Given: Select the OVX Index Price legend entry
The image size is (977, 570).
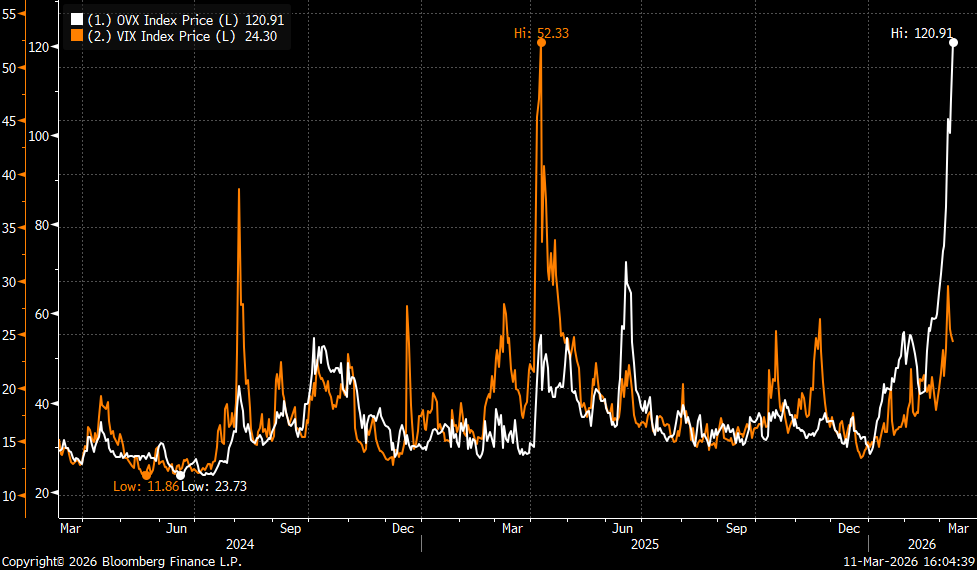Looking at the screenshot, I should 173,19.
